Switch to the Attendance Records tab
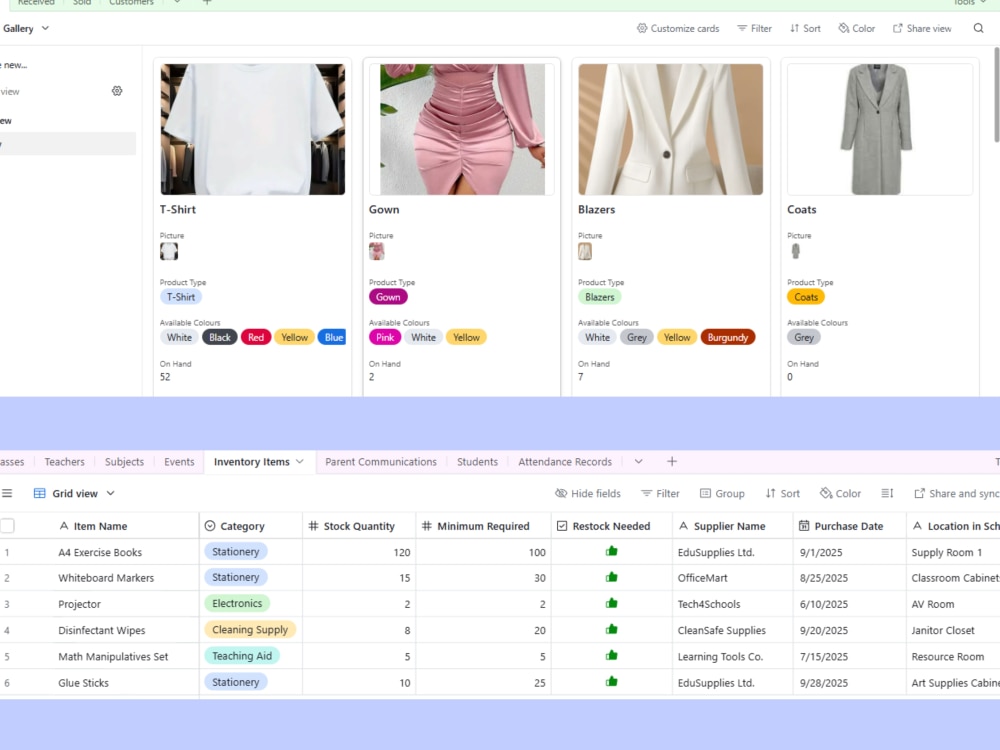The height and width of the screenshot is (750, 1000). [x=565, y=461]
